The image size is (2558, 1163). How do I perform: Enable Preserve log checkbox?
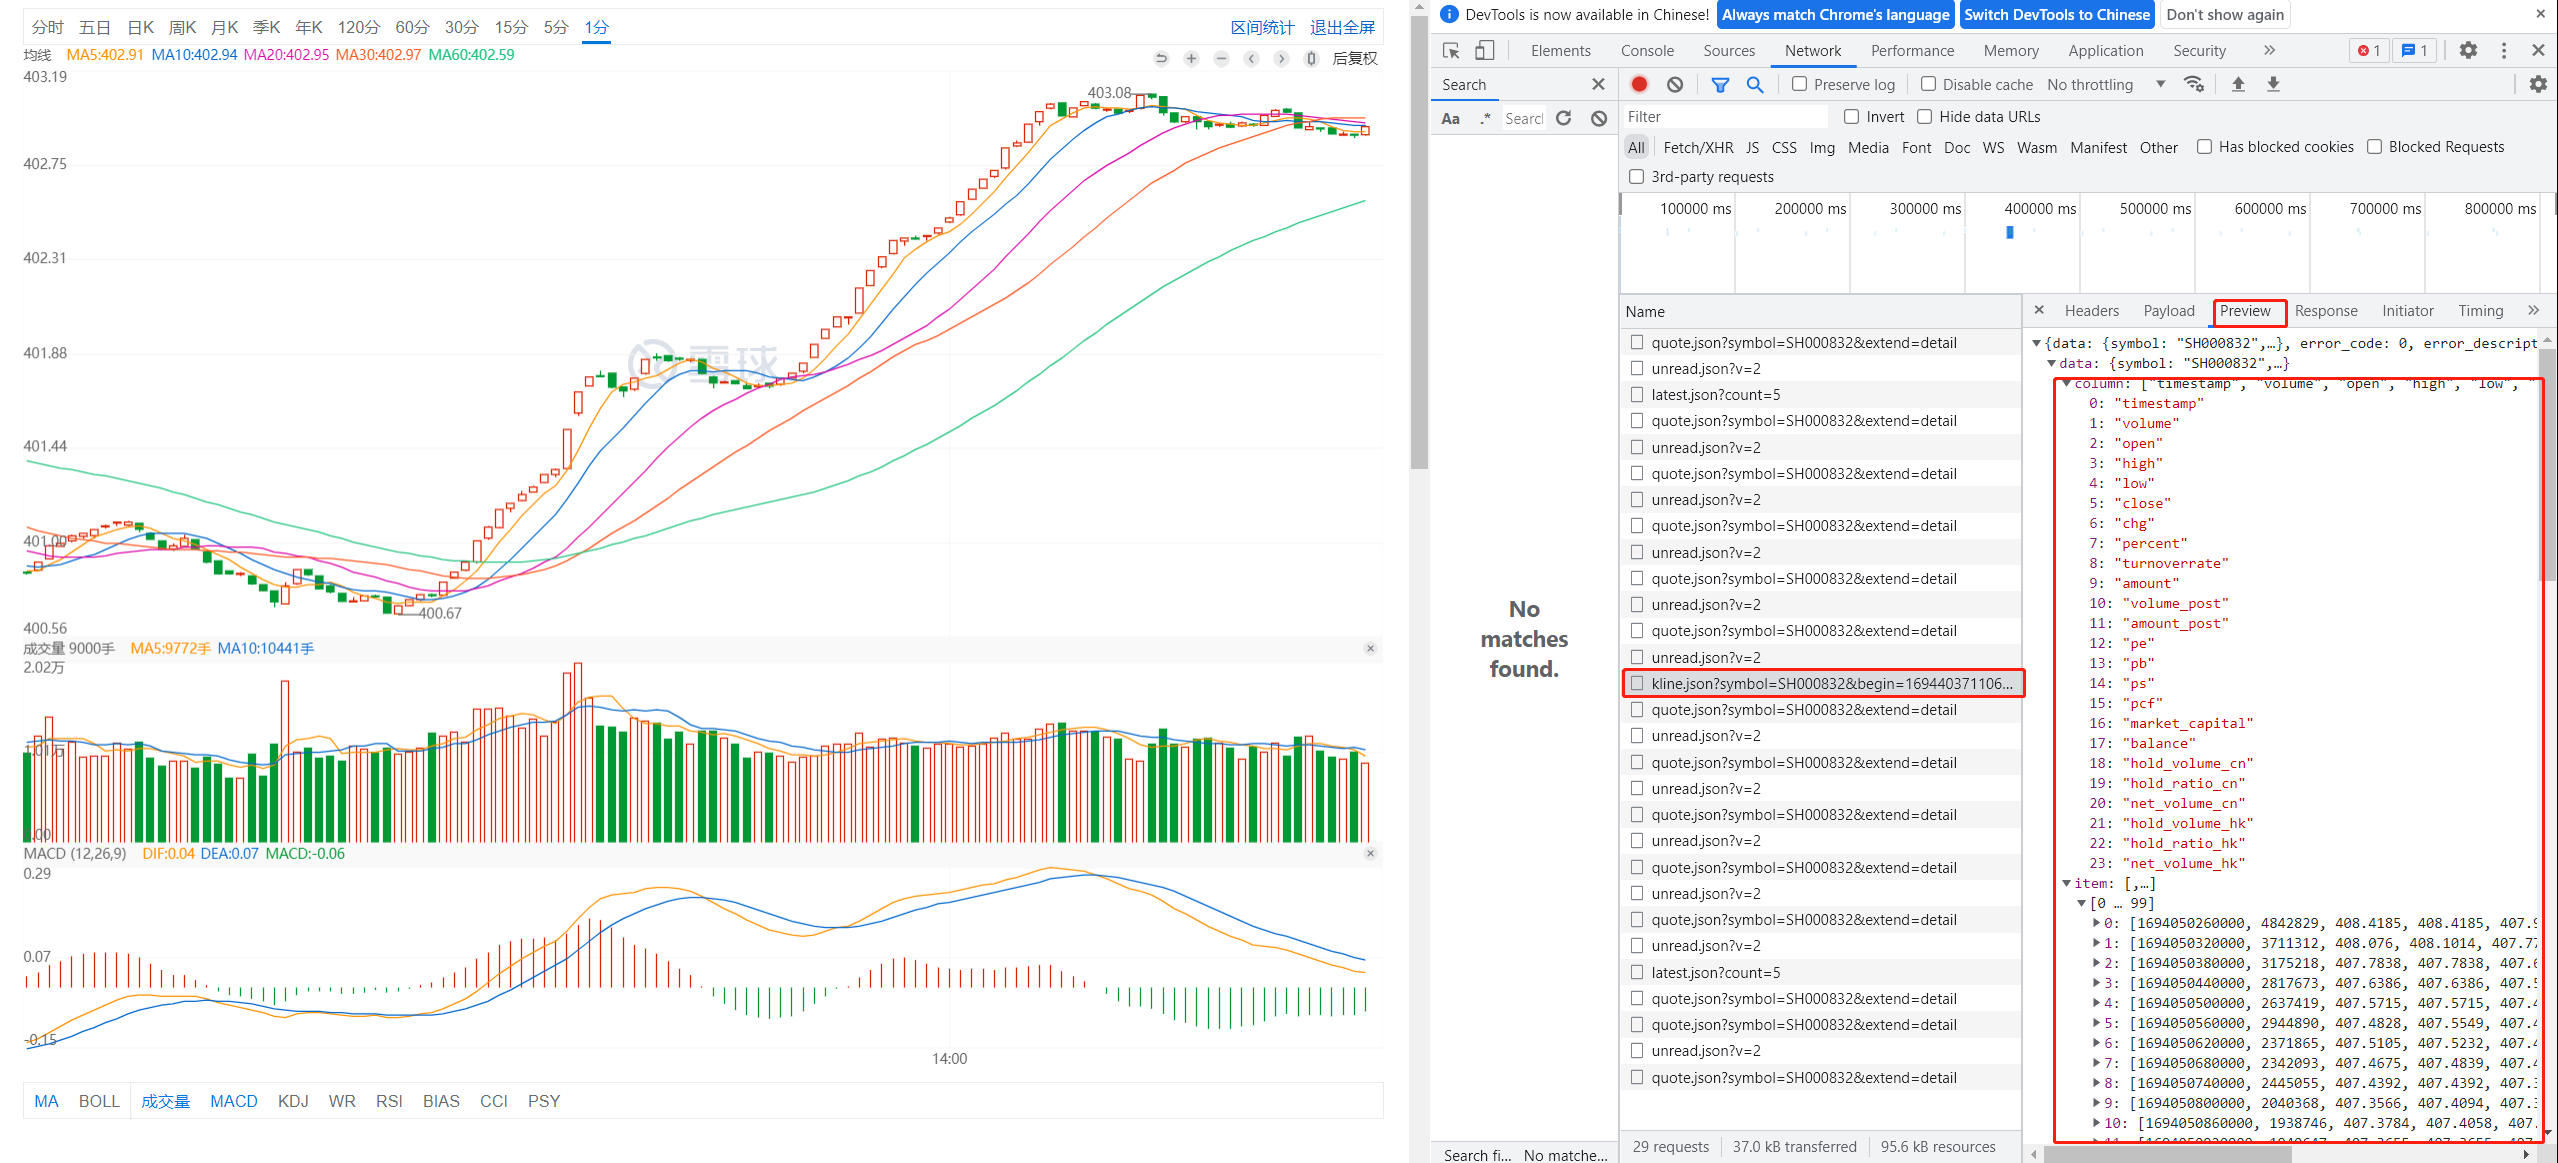coord(1799,84)
